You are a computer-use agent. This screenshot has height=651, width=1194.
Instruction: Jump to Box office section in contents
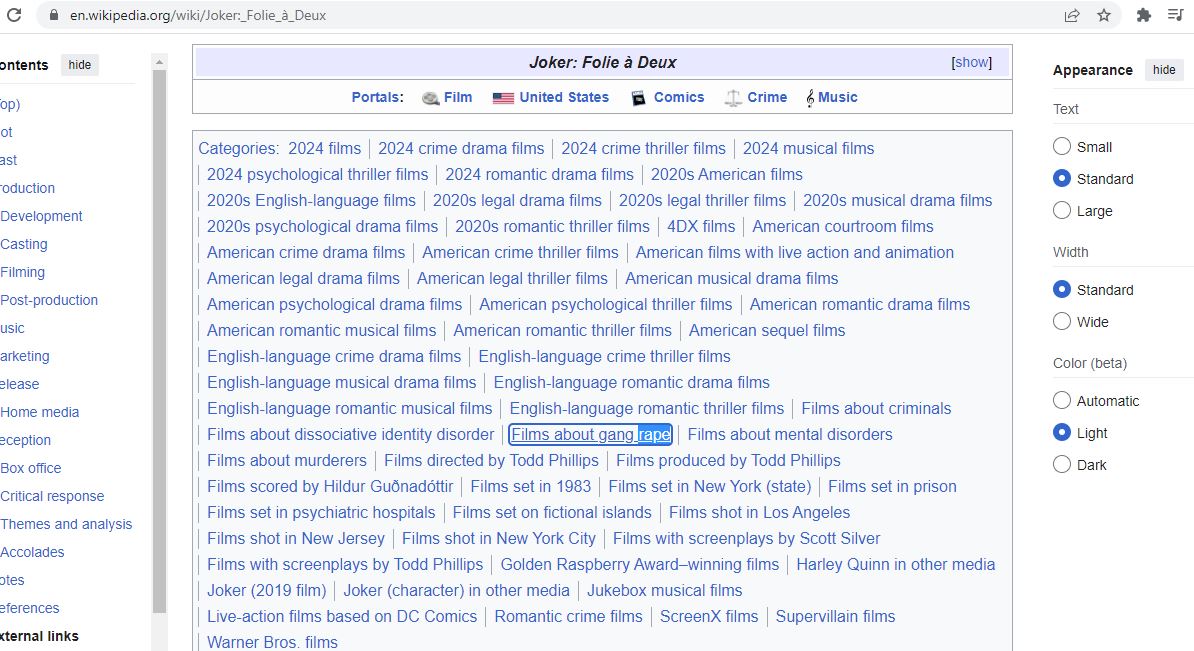pyautogui.click(x=31, y=468)
